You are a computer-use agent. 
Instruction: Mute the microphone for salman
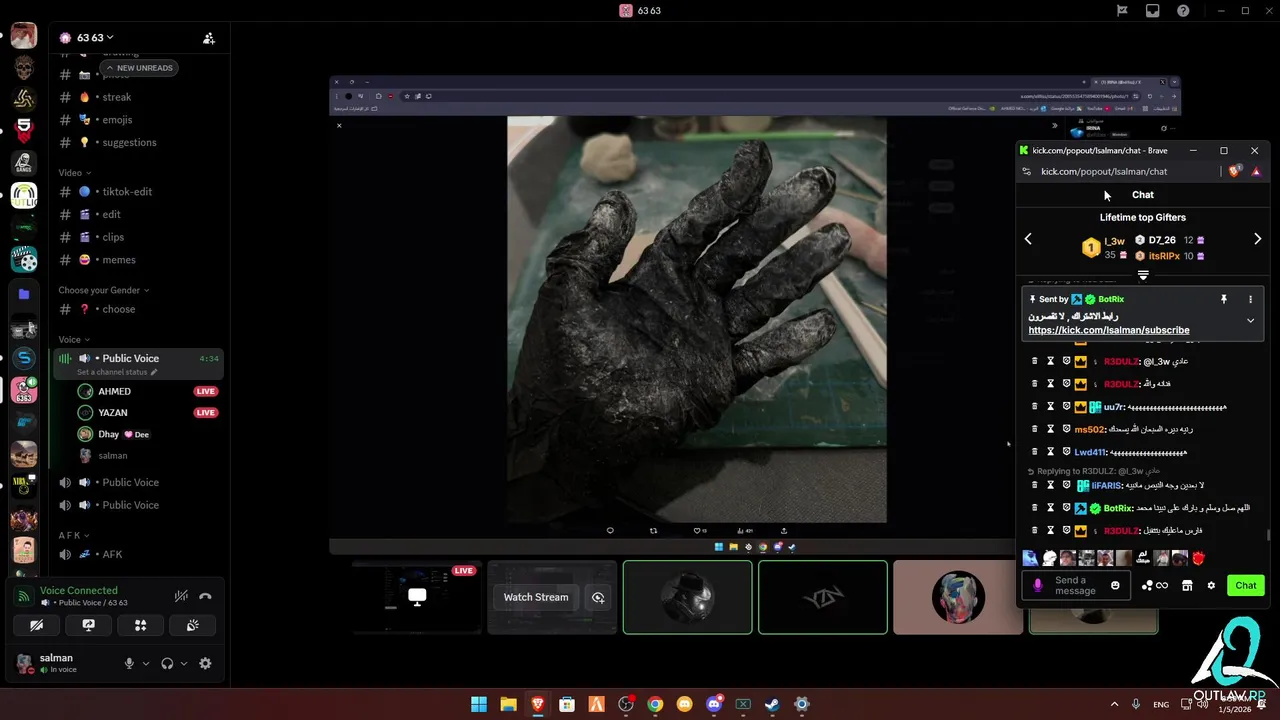129,663
